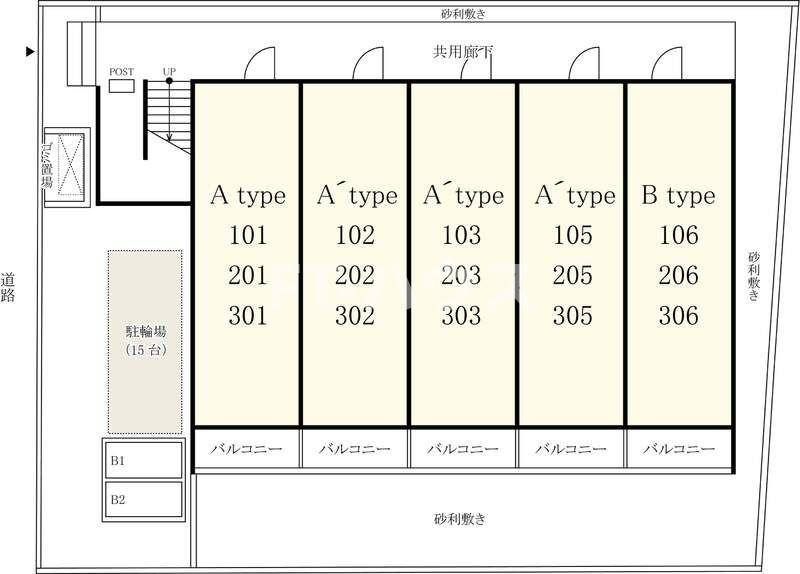The image size is (800, 574).
Task: Click the (15 台) capacity text
Action: point(146,350)
